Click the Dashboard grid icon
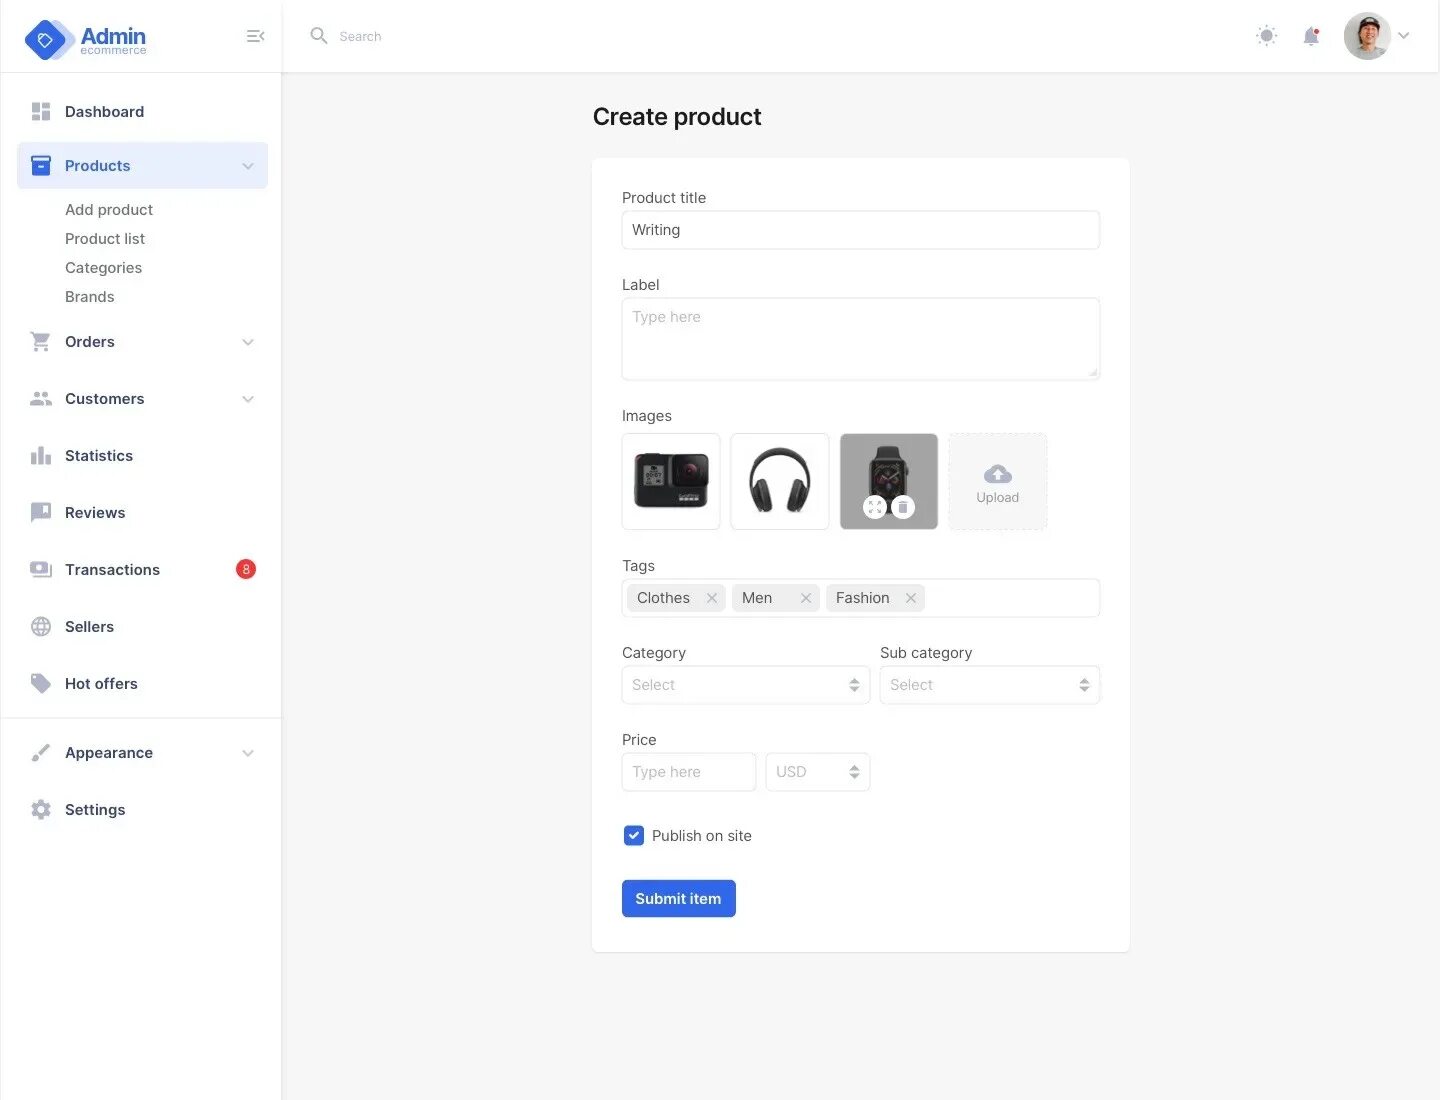The image size is (1440, 1100). pyautogui.click(x=41, y=111)
